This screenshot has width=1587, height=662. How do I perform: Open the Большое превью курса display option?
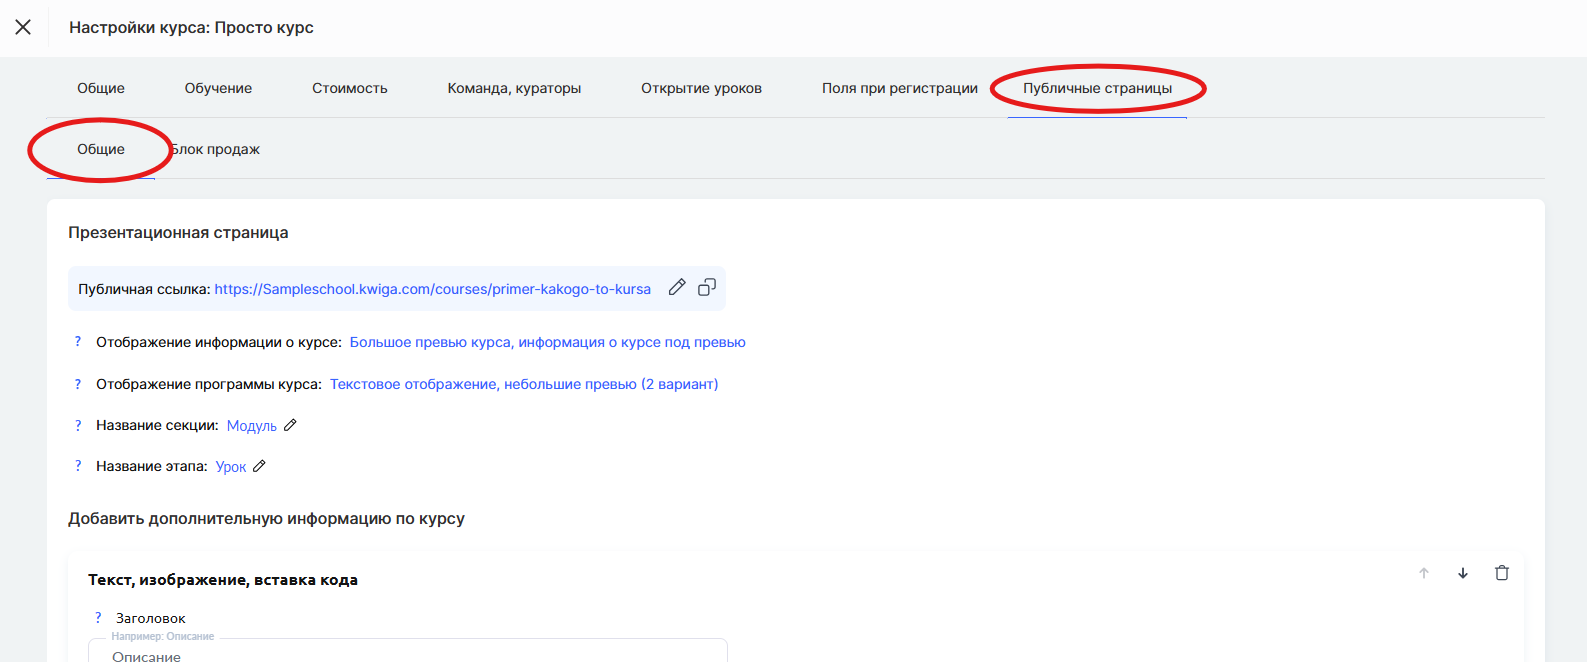pyautogui.click(x=547, y=342)
